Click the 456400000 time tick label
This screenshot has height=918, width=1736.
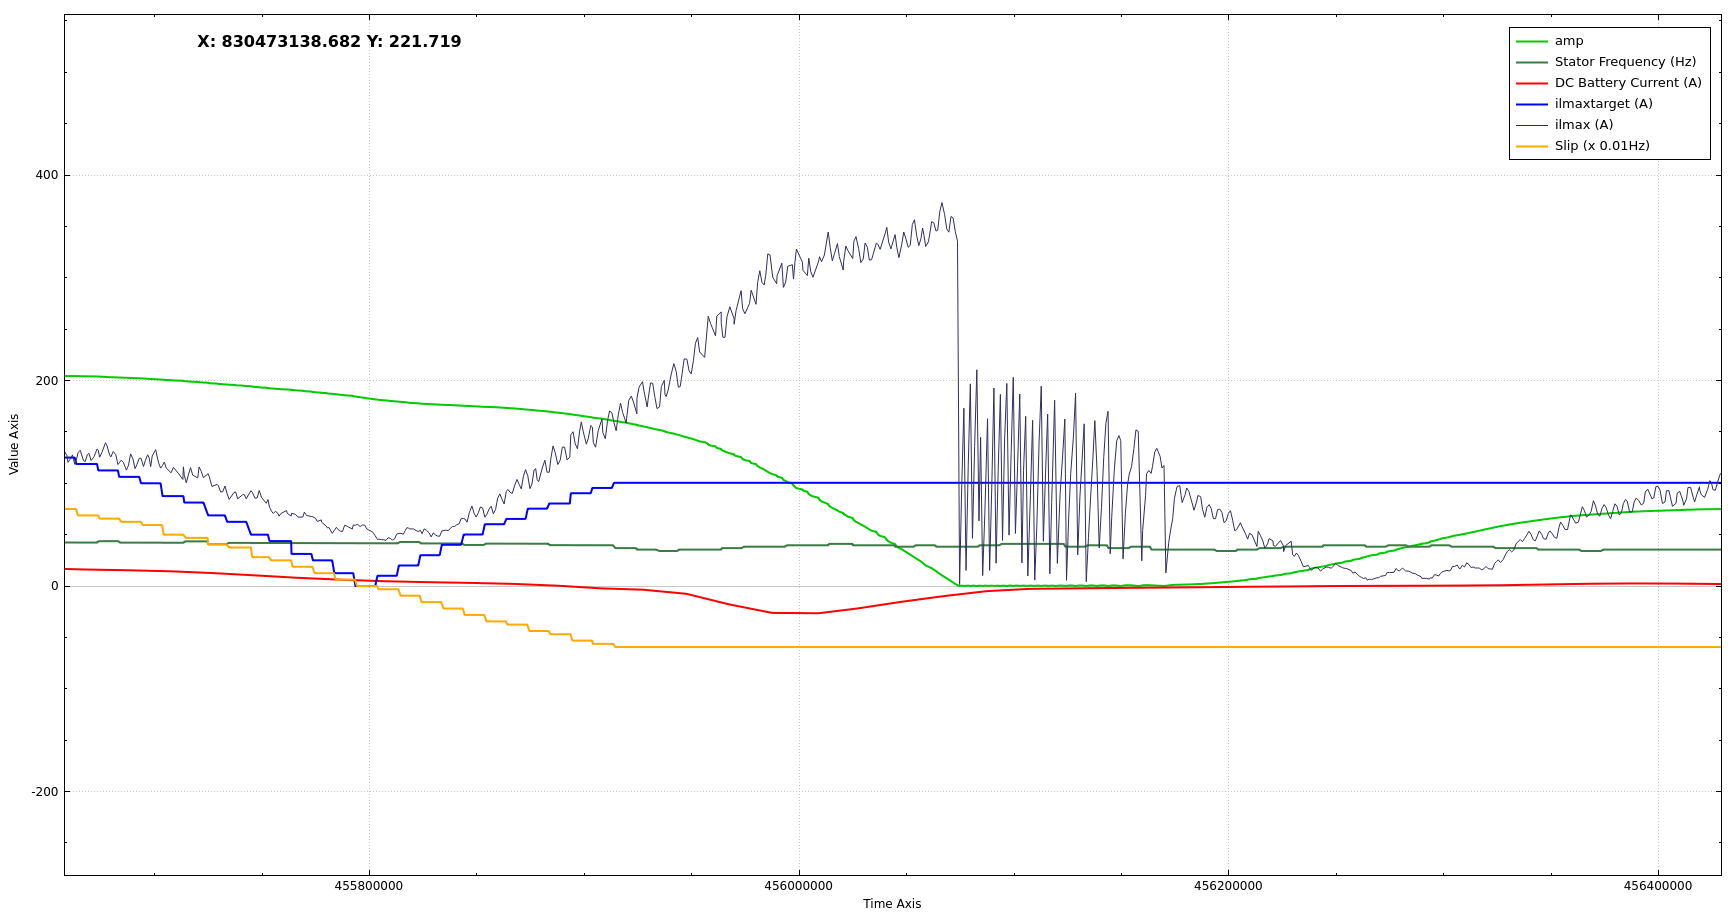pos(1657,886)
